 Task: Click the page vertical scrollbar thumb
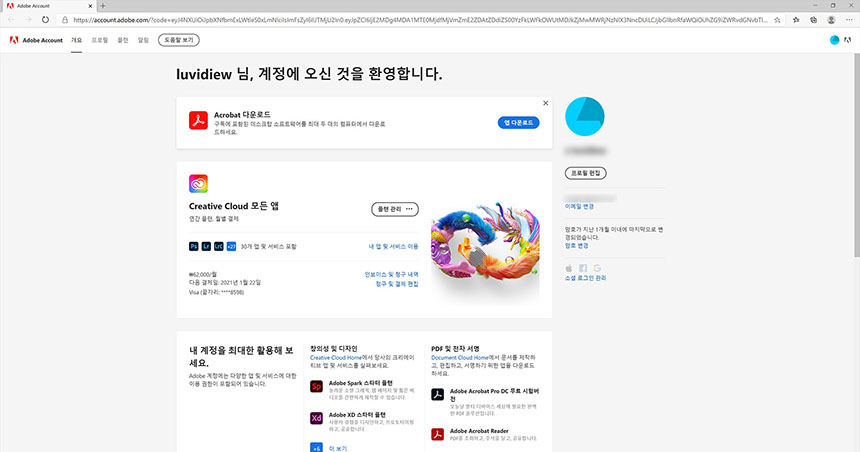click(x=856, y=155)
